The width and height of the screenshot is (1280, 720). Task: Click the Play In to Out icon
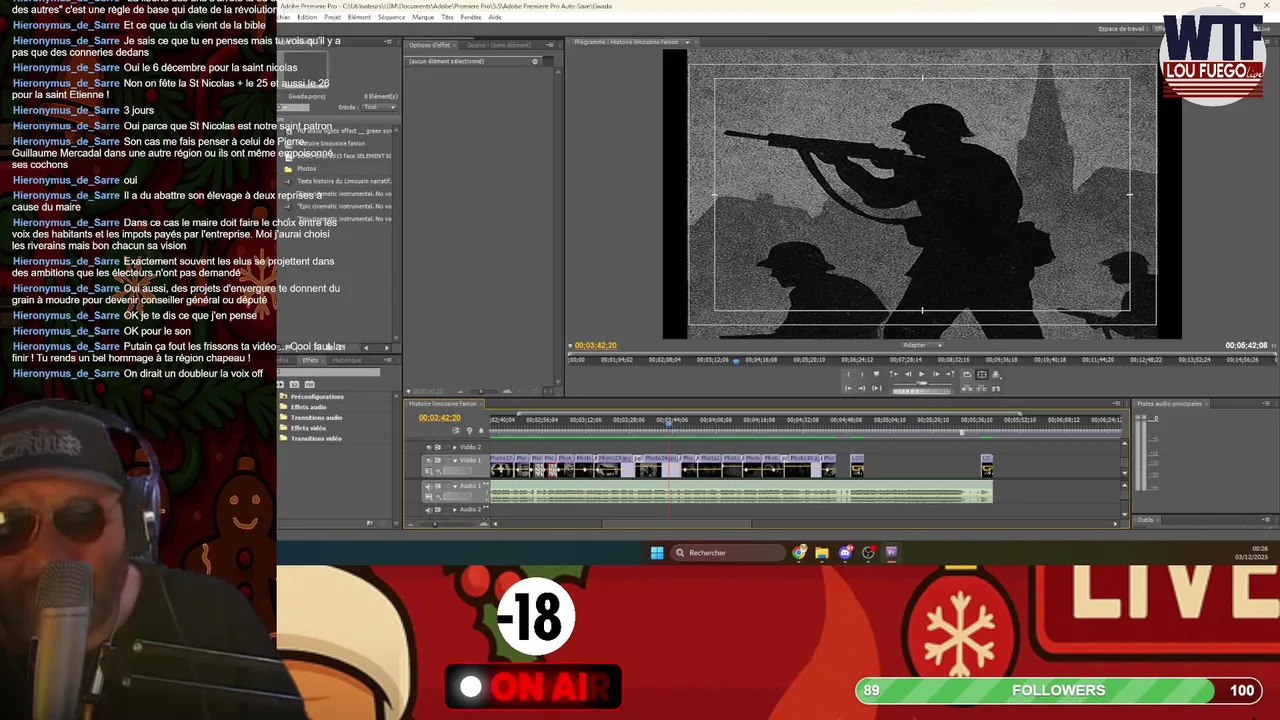pyautogui.click(x=877, y=388)
